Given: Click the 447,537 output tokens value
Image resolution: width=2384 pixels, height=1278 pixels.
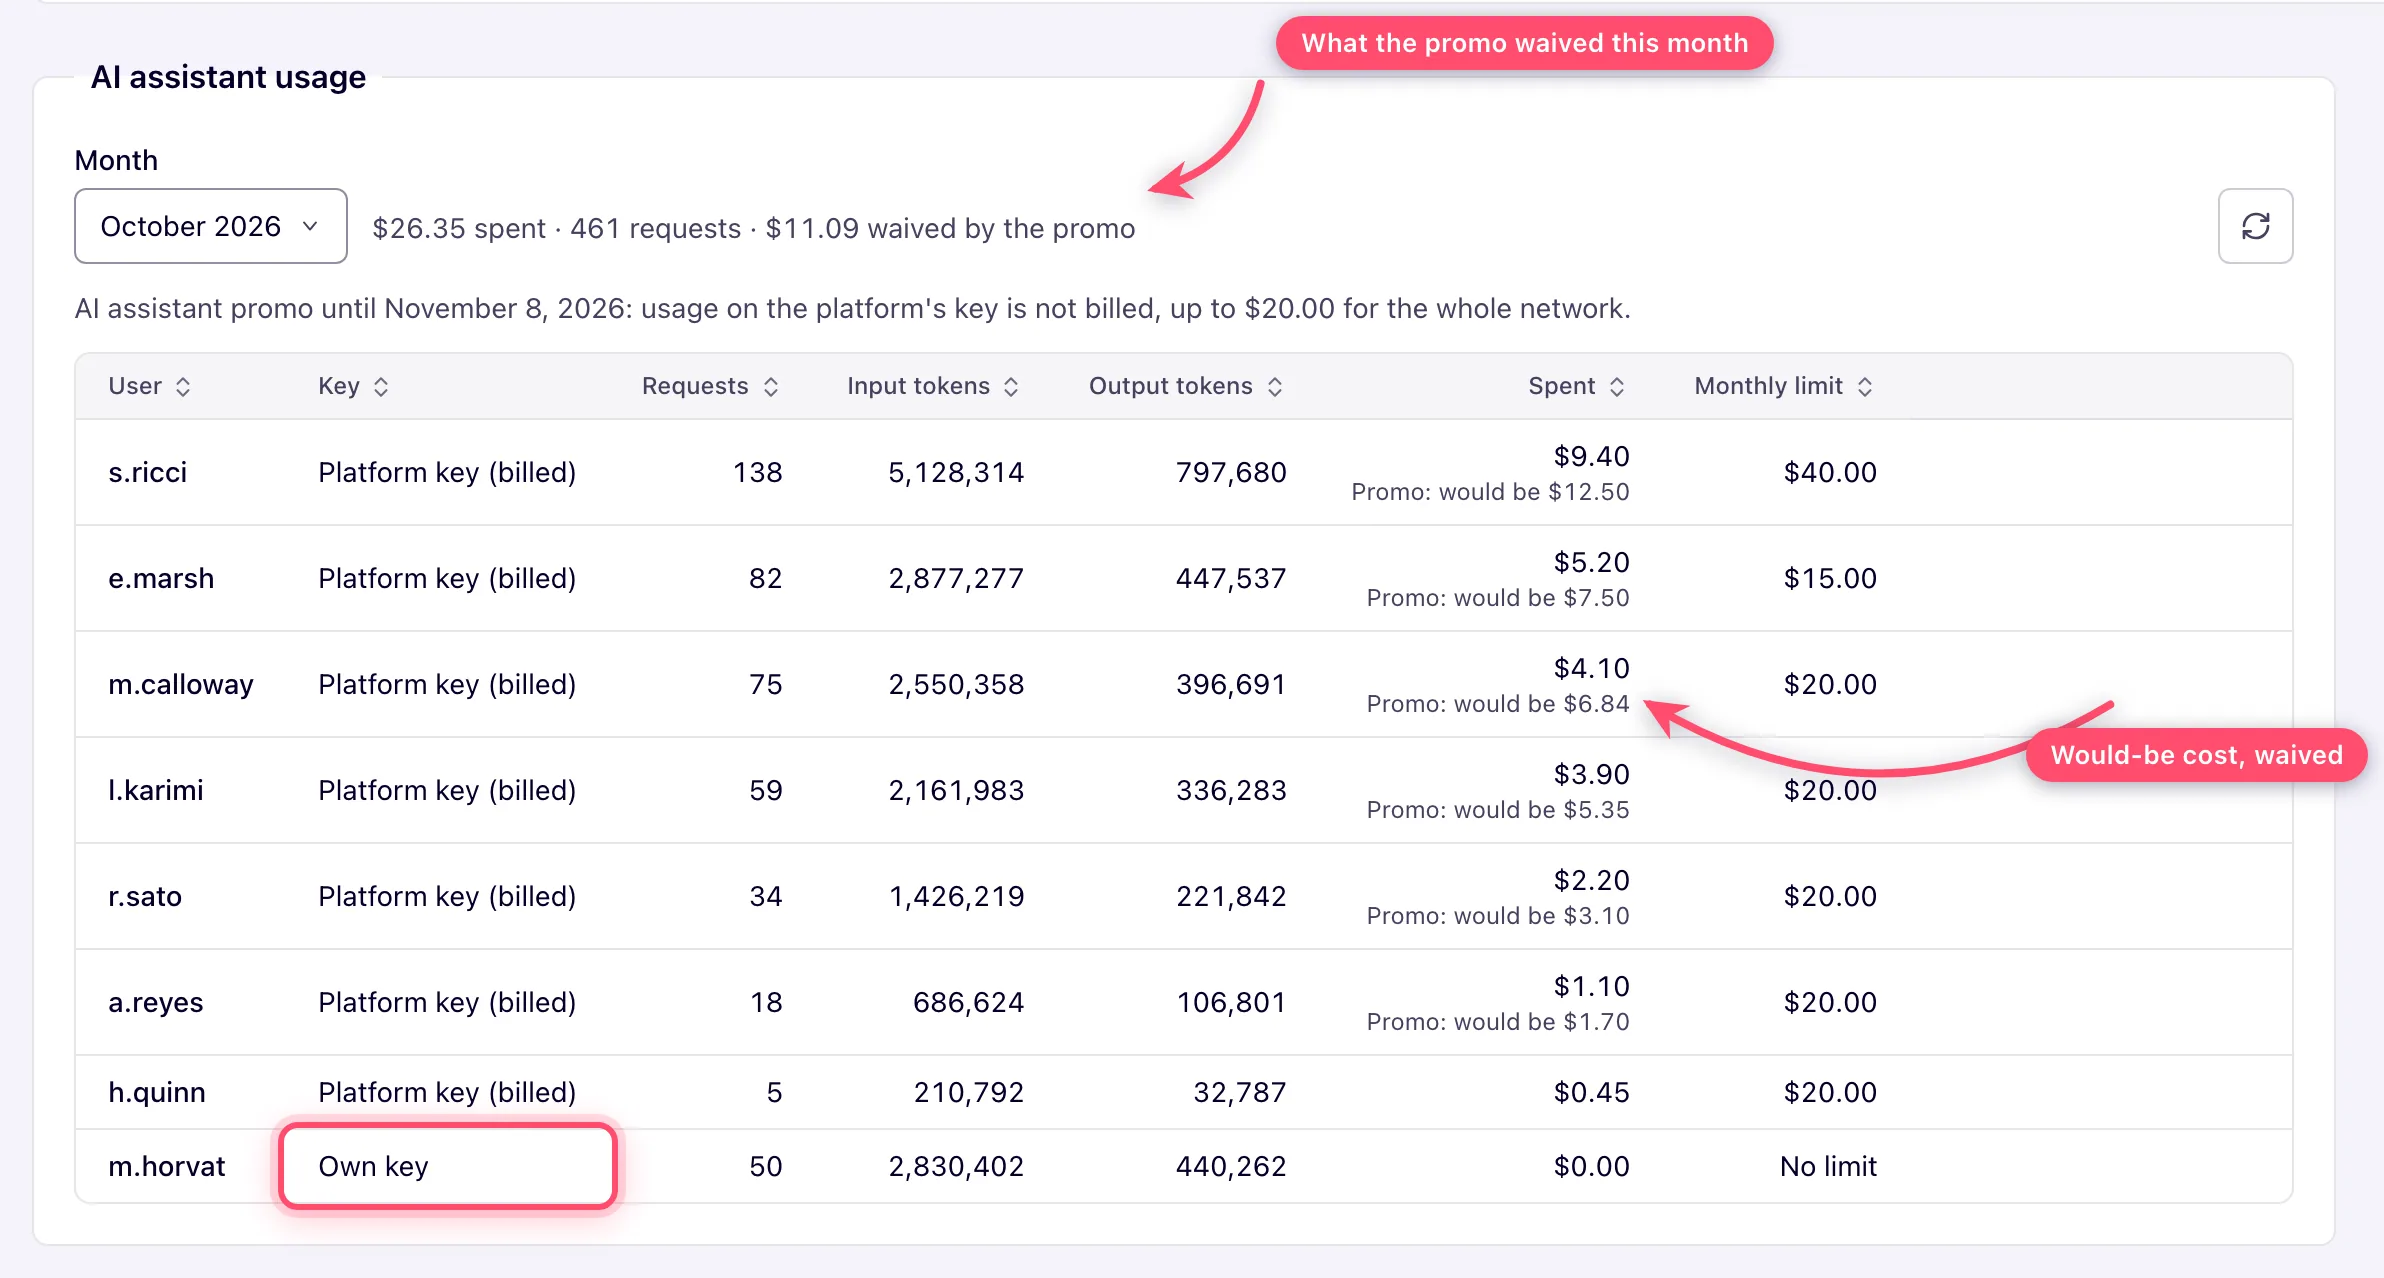Looking at the screenshot, I should click(1231, 578).
